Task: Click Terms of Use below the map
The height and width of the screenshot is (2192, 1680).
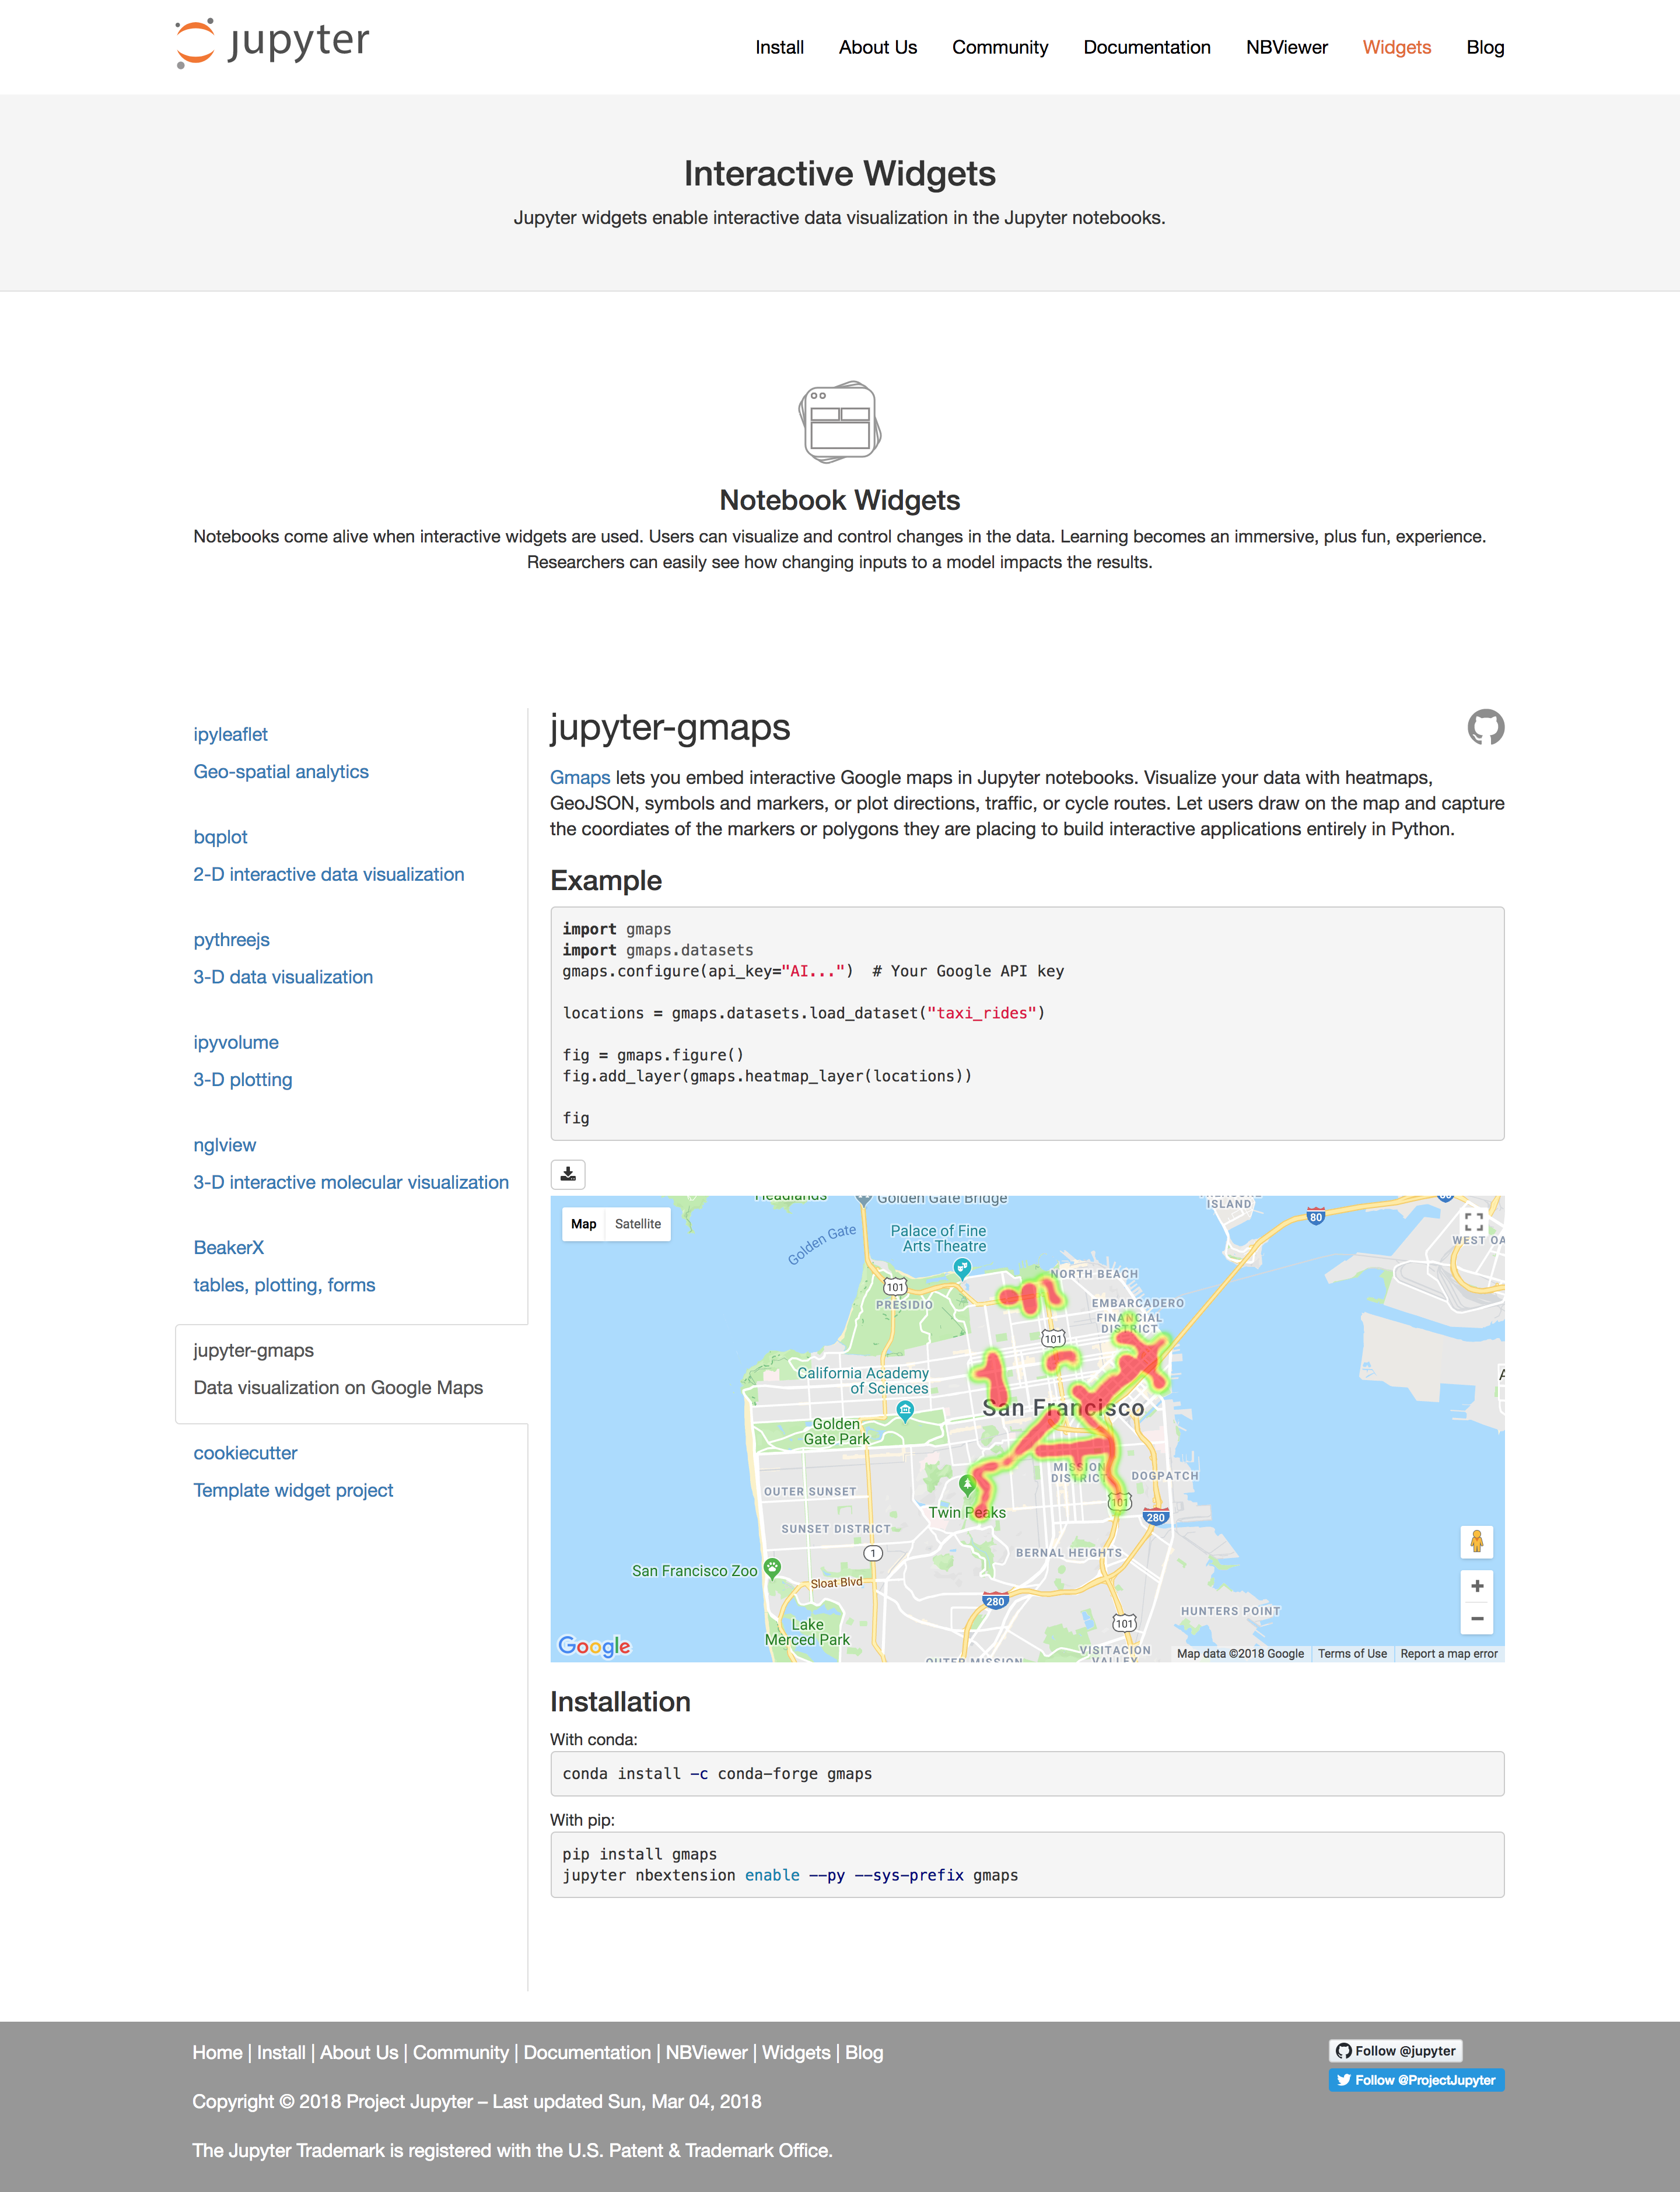Action: pyautogui.click(x=1352, y=1653)
